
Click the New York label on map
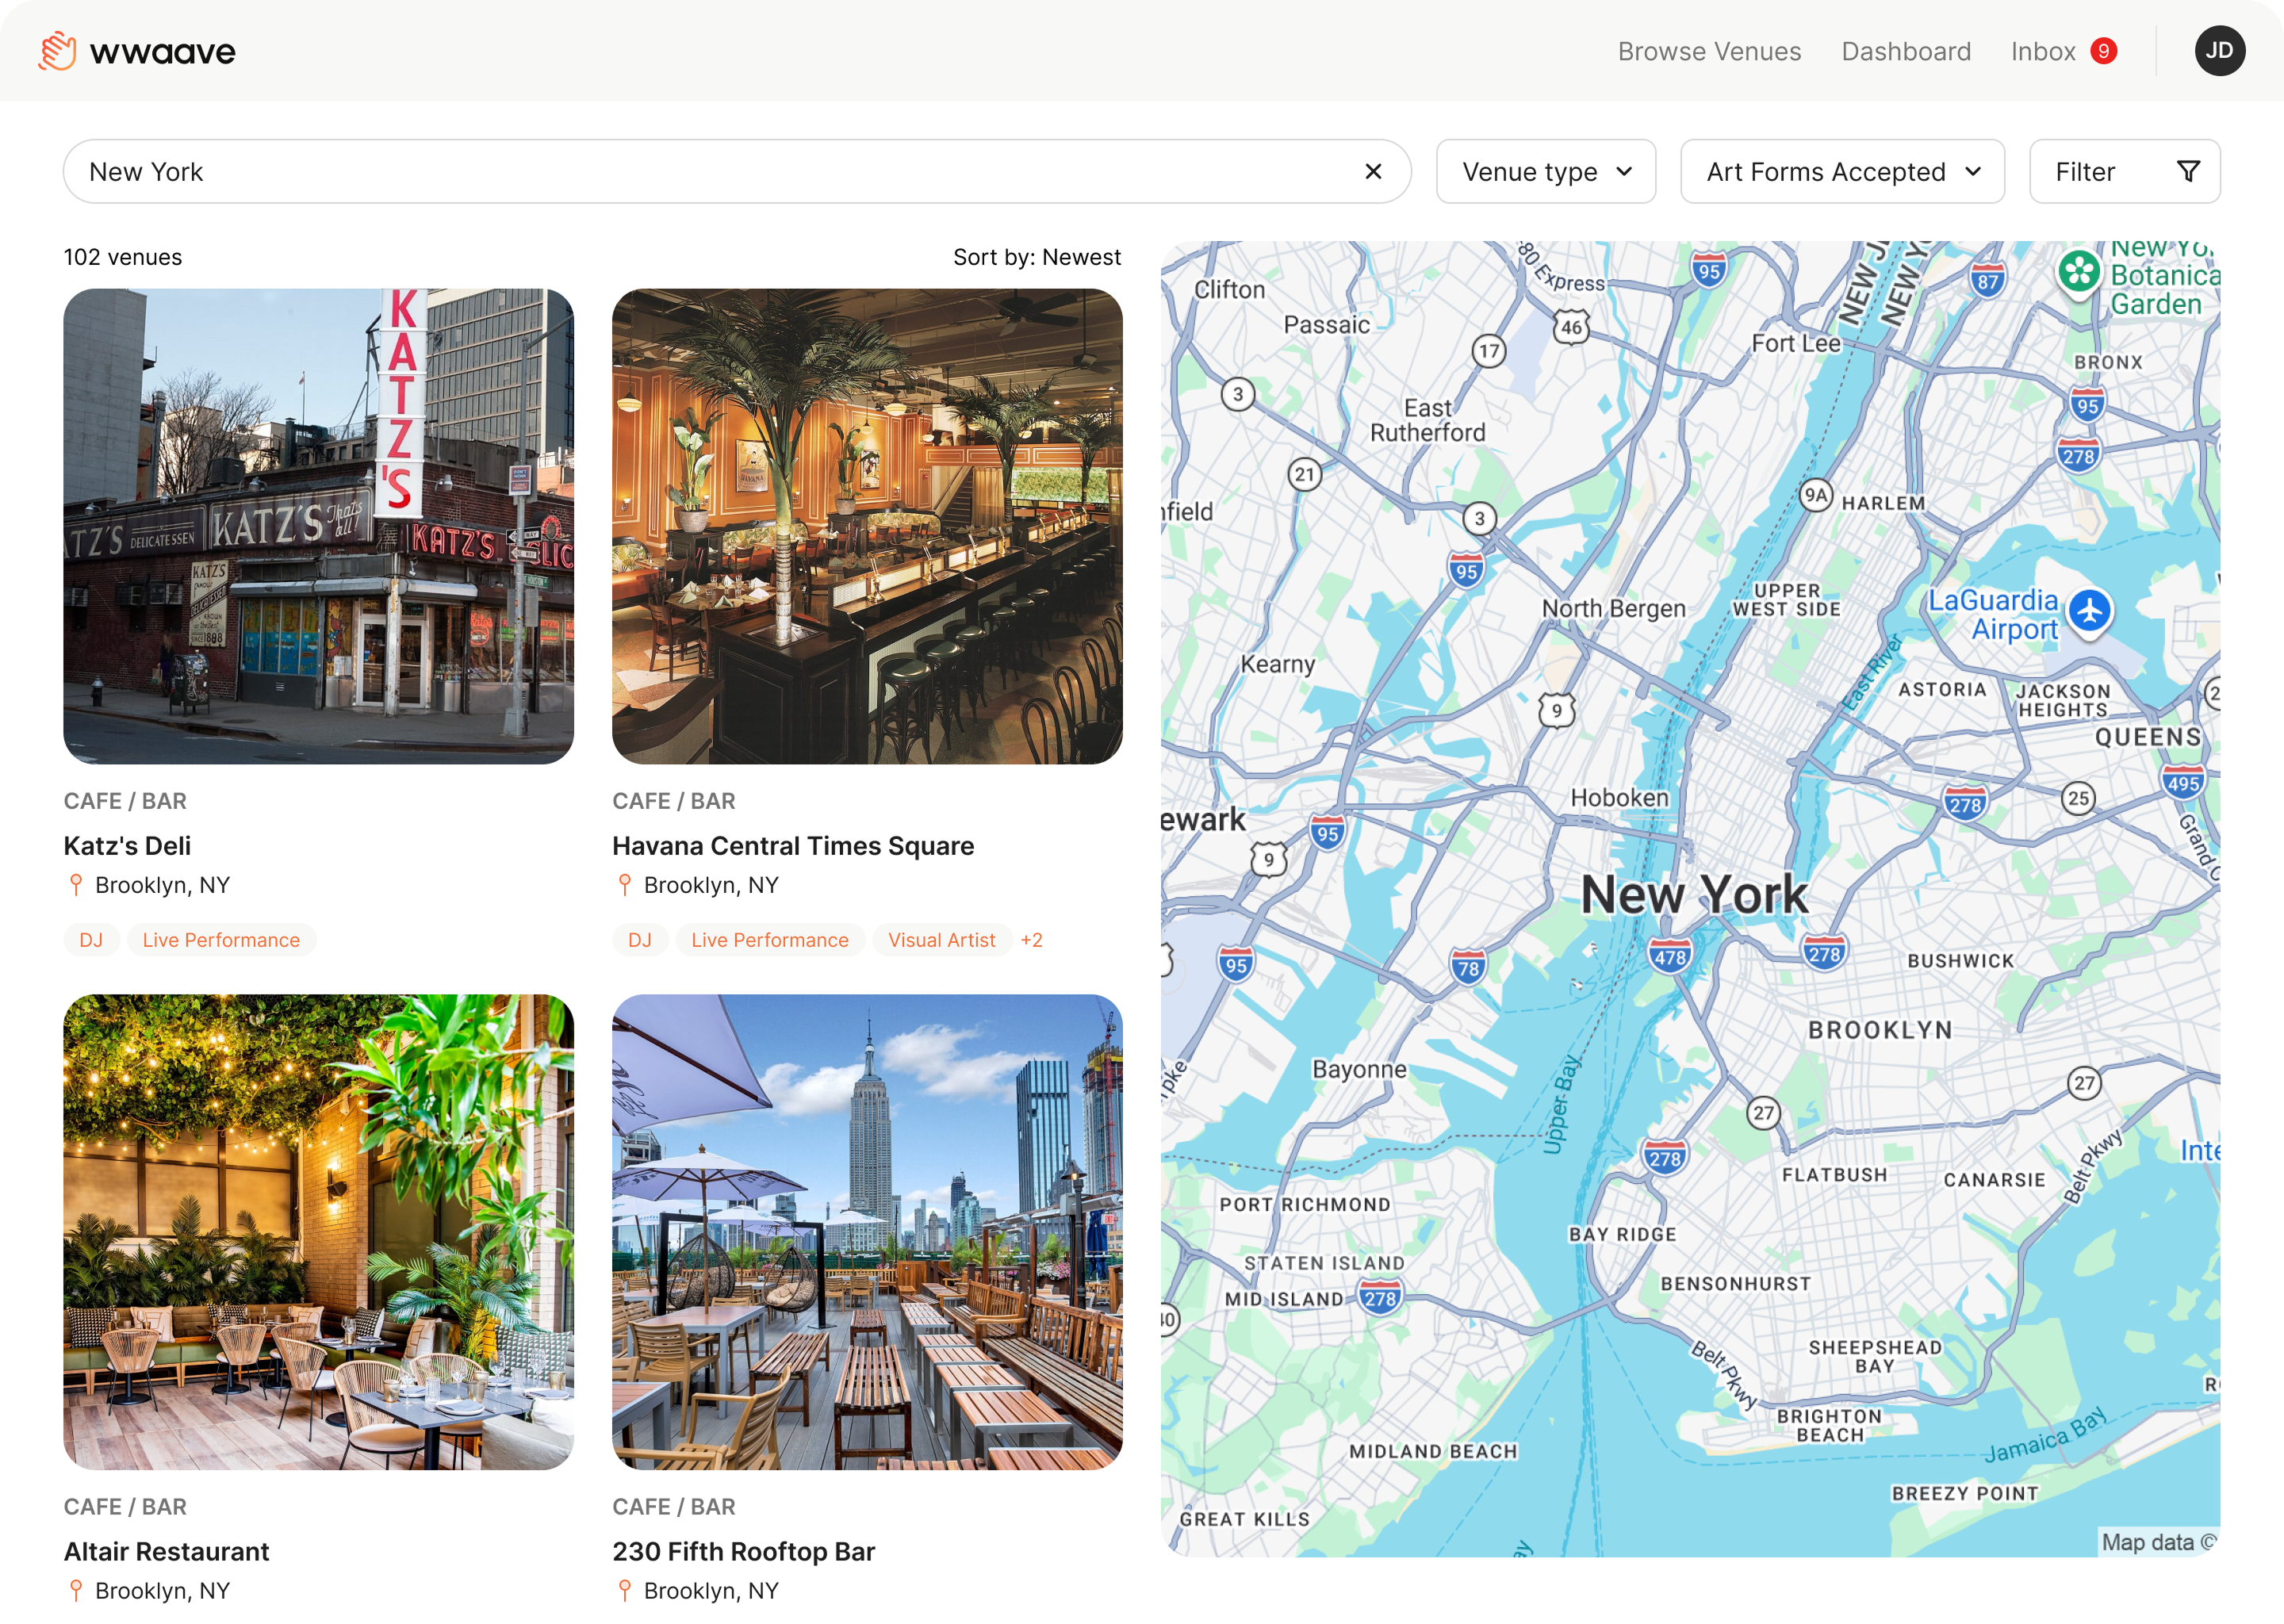(x=1694, y=894)
